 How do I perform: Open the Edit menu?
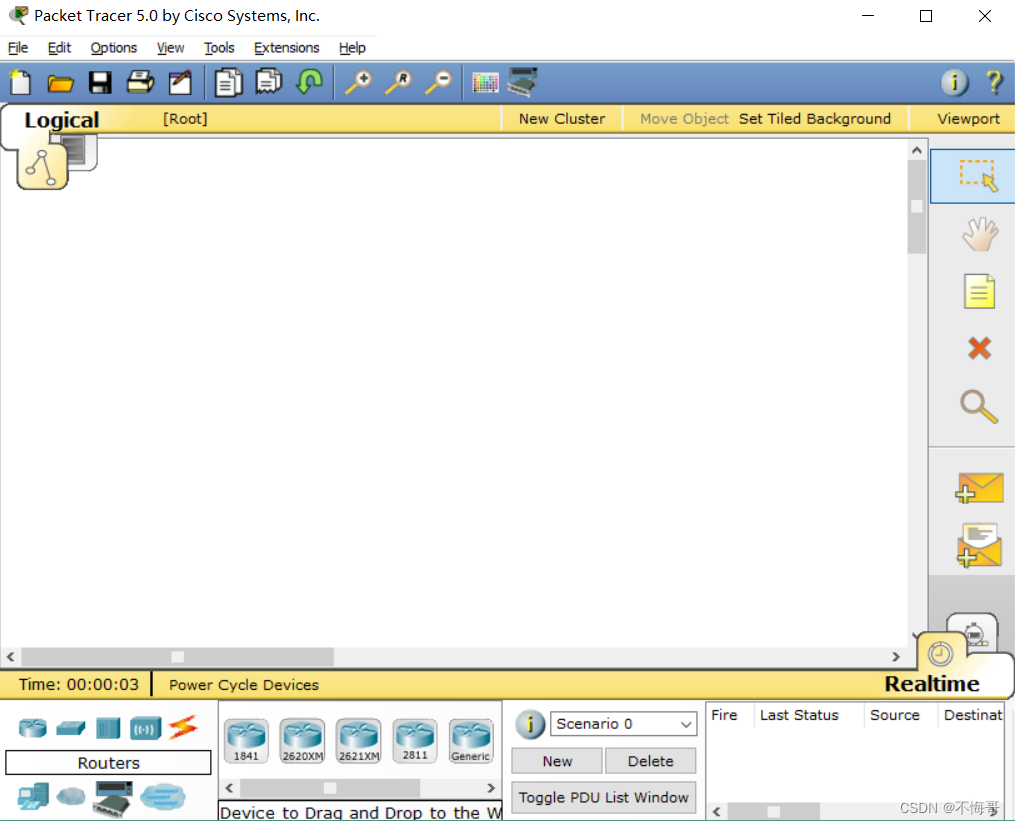pyautogui.click(x=59, y=48)
